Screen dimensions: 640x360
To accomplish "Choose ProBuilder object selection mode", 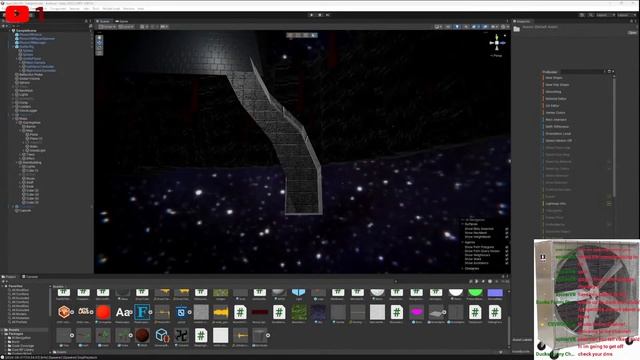I will [x=290, y=35].
